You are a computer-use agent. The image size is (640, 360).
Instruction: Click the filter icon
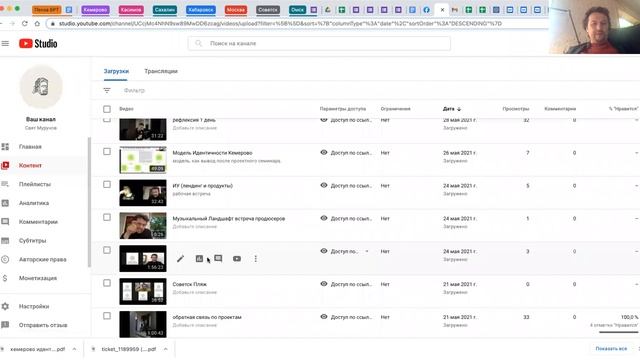coord(107,90)
